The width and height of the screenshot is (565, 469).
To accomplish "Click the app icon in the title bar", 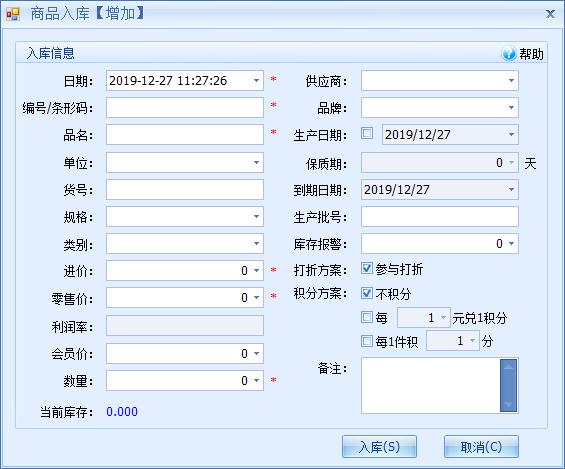I will click(13, 14).
